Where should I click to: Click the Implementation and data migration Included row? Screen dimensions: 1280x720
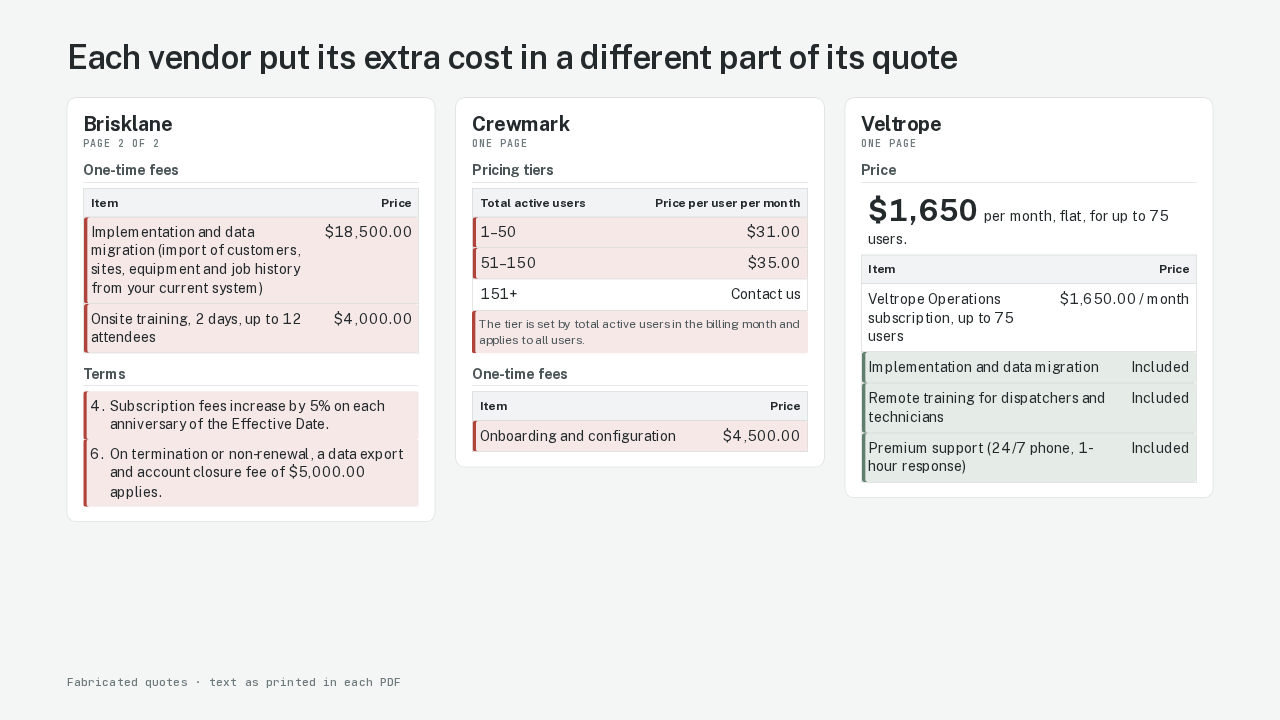[x=1028, y=367]
